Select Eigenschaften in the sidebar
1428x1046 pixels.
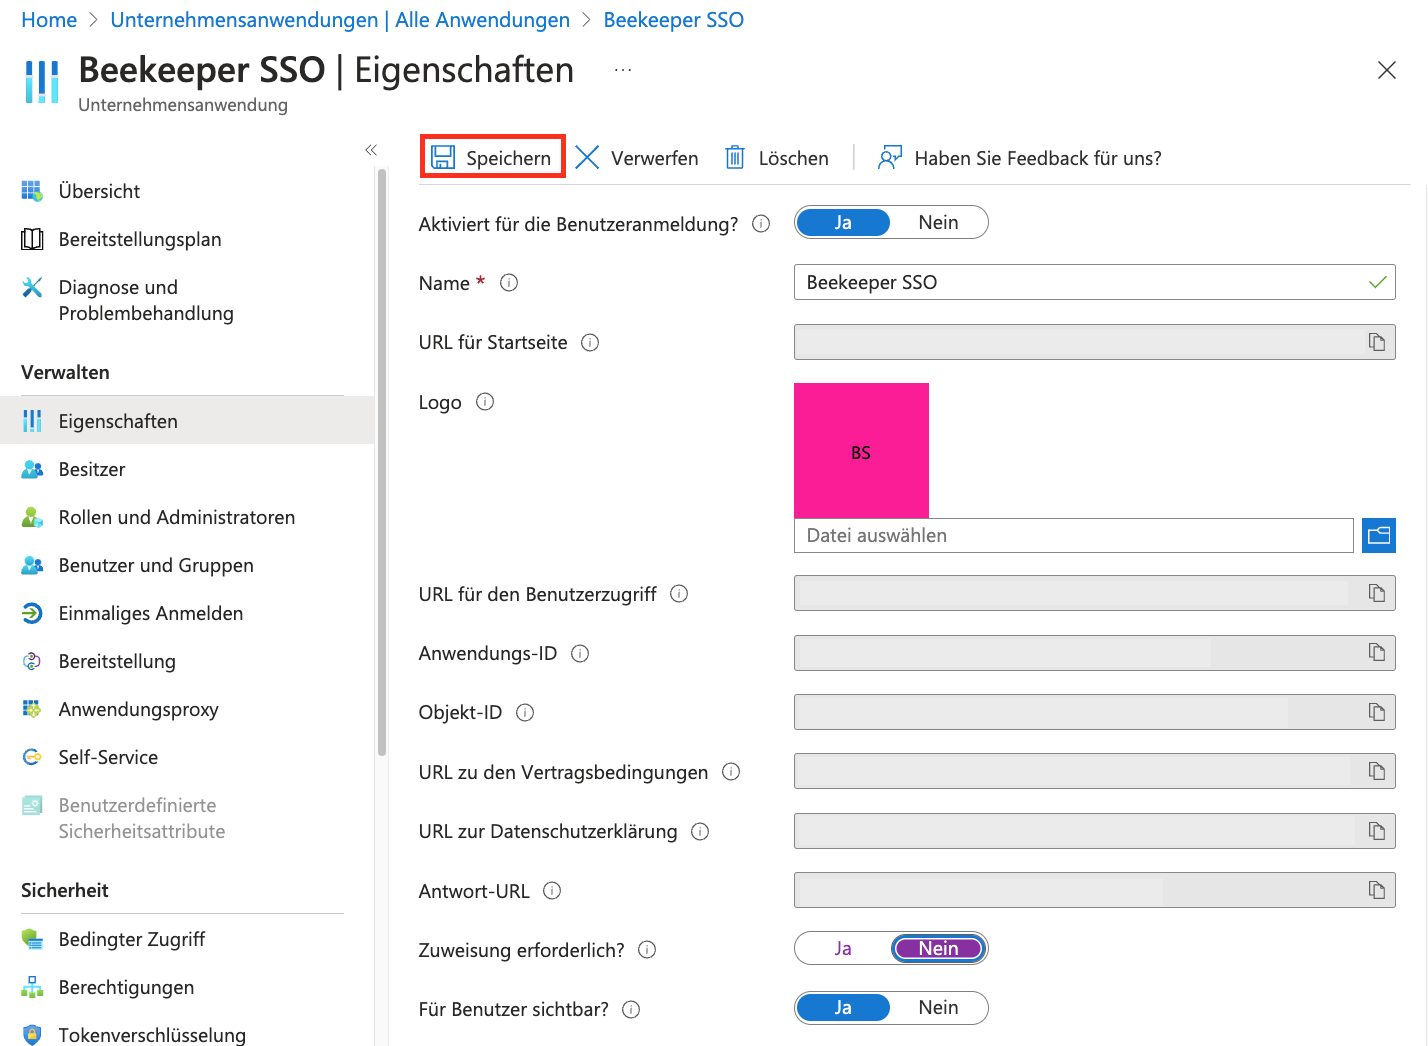tap(187, 421)
